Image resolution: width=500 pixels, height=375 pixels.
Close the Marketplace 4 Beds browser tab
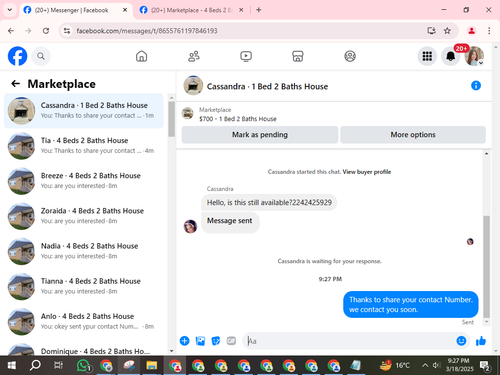point(241,10)
